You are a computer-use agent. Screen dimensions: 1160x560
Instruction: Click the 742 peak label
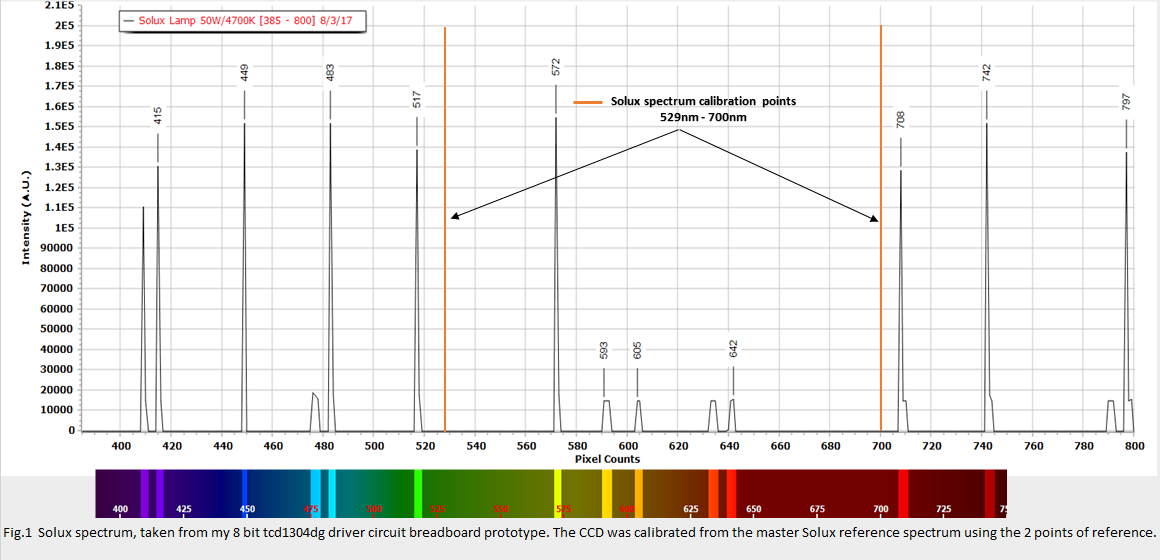pyautogui.click(x=986, y=72)
